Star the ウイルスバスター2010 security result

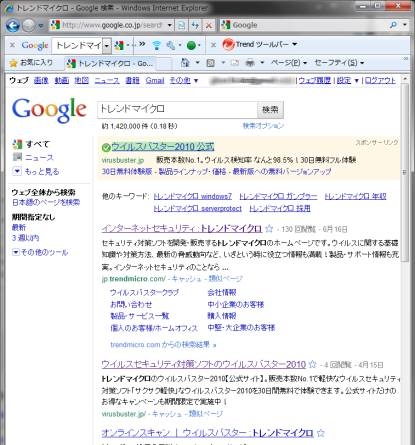[x=312, y=364]
